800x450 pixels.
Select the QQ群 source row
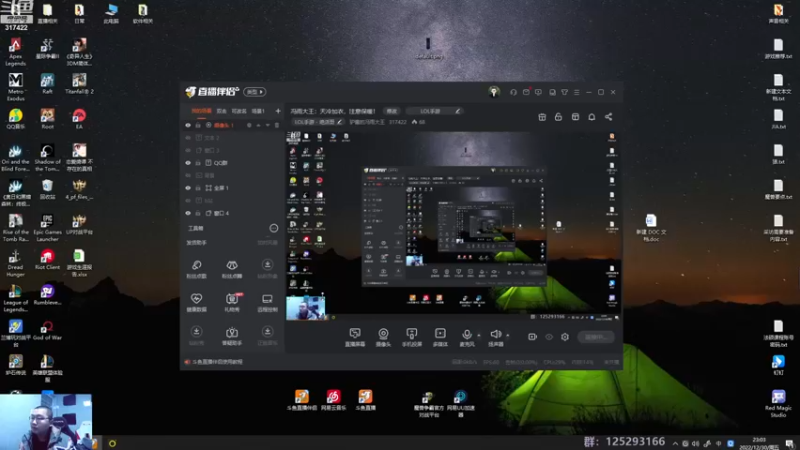coord(232,163)
